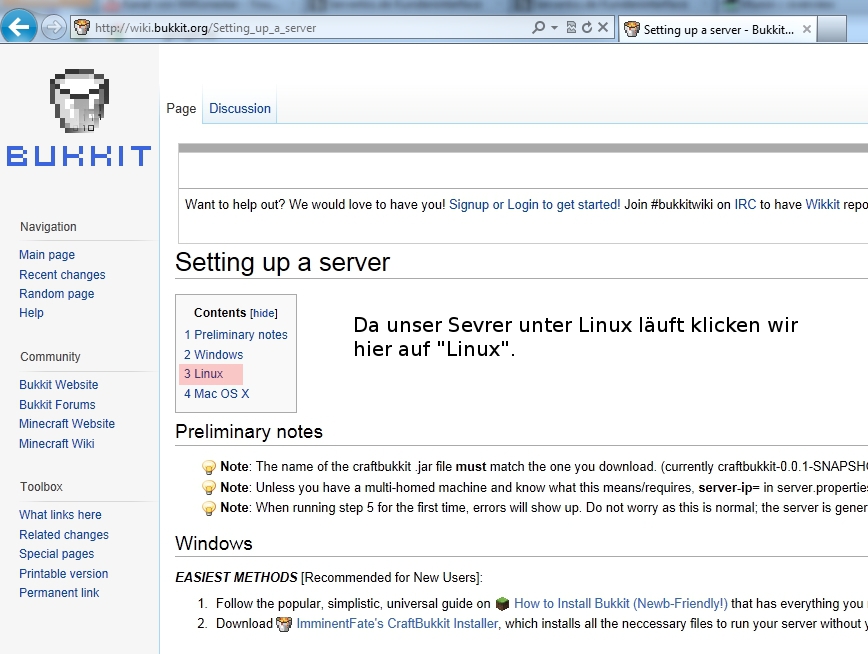Click the browser Forward arrow button
This screenshot has width=868, height=654.
[54, 27]
